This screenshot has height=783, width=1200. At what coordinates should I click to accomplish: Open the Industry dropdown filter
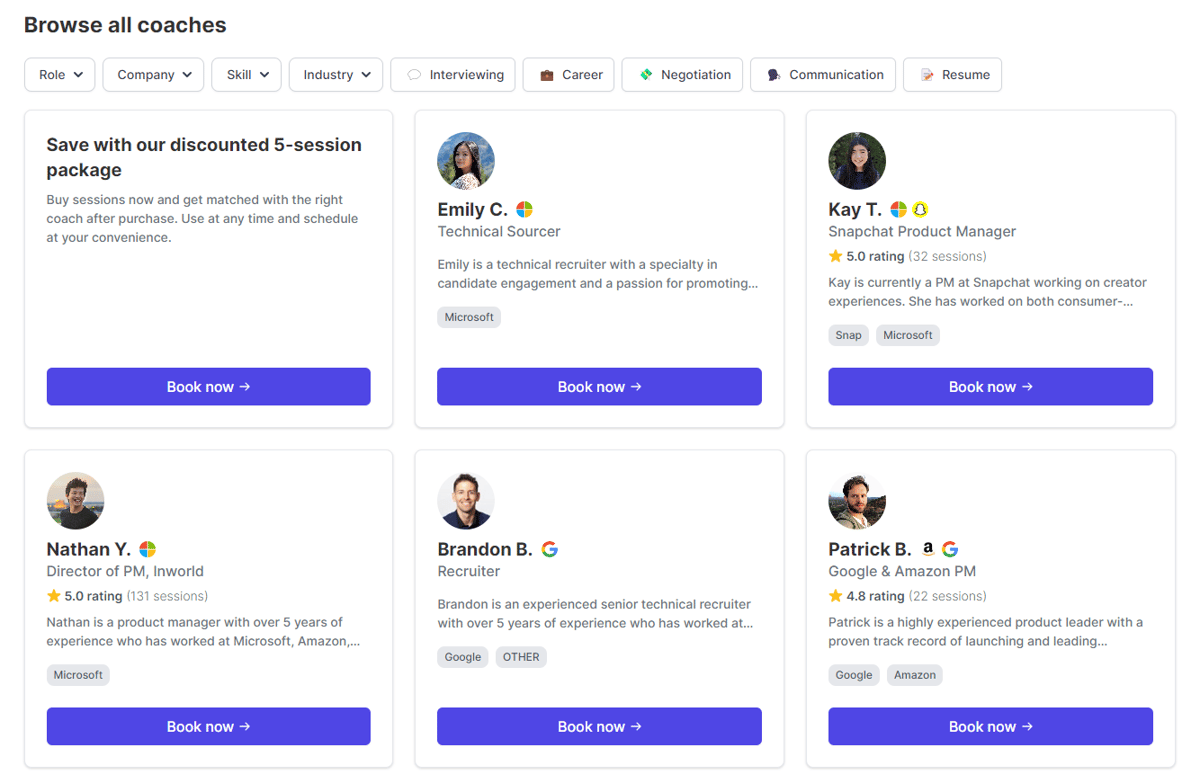[336, 75]
